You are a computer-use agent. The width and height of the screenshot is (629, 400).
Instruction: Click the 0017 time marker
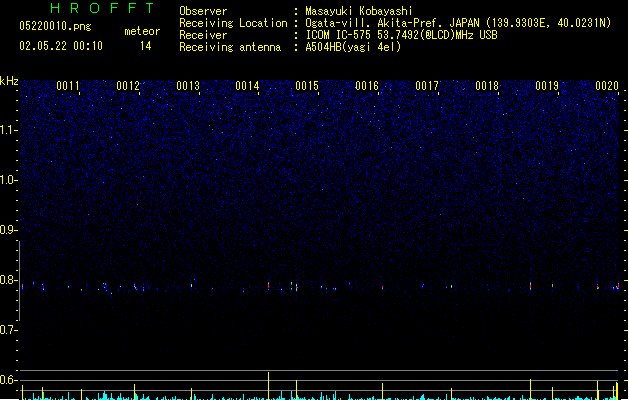pyautogui.click(x=427, y=86)
